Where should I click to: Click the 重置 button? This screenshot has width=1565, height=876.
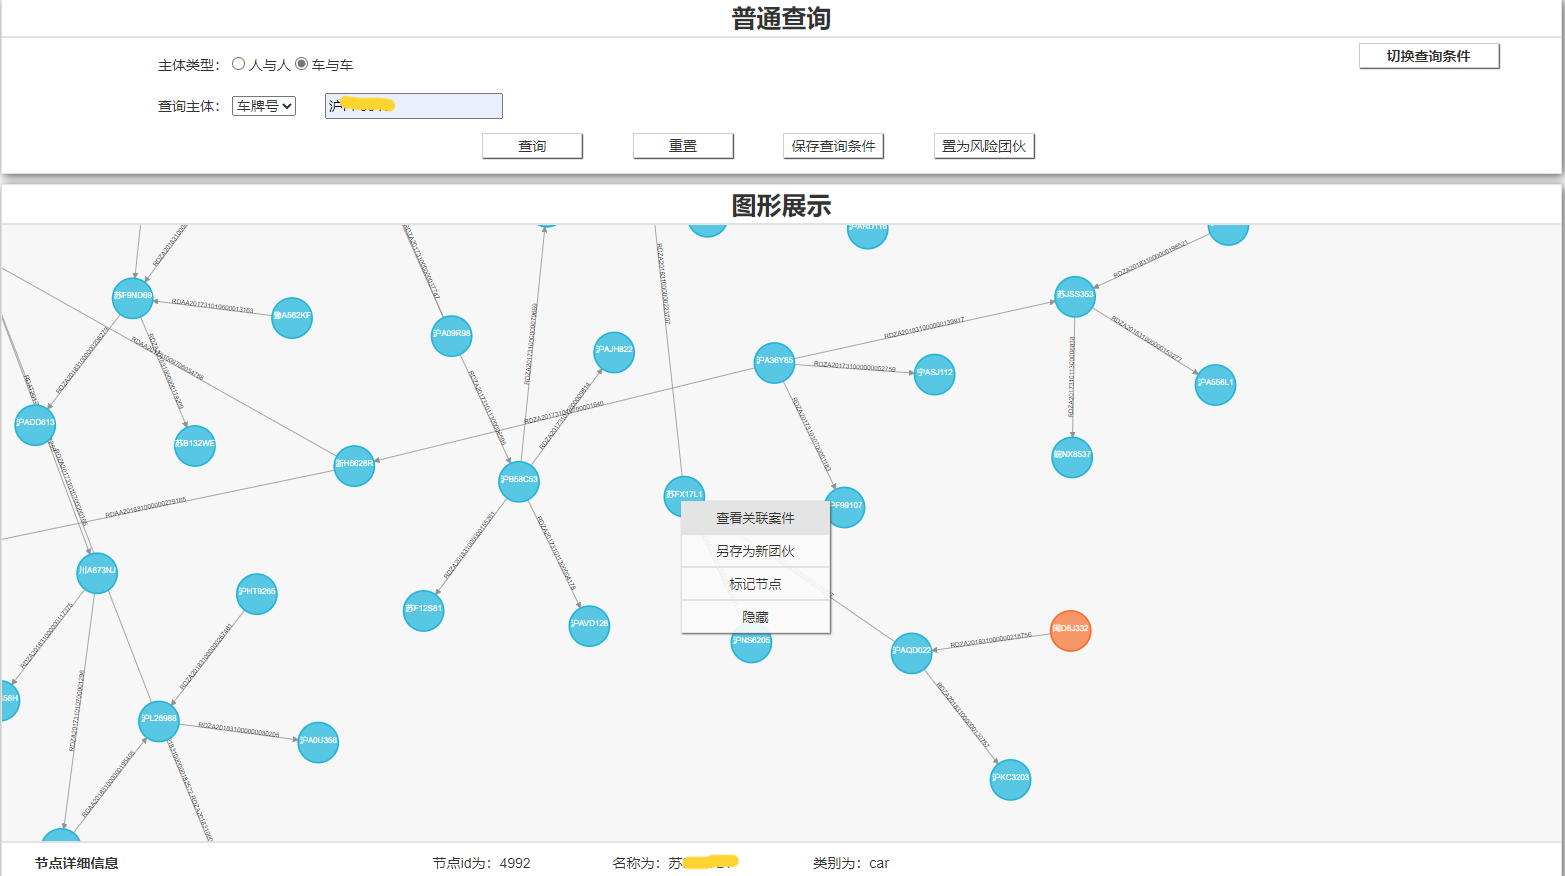point(683,146)
